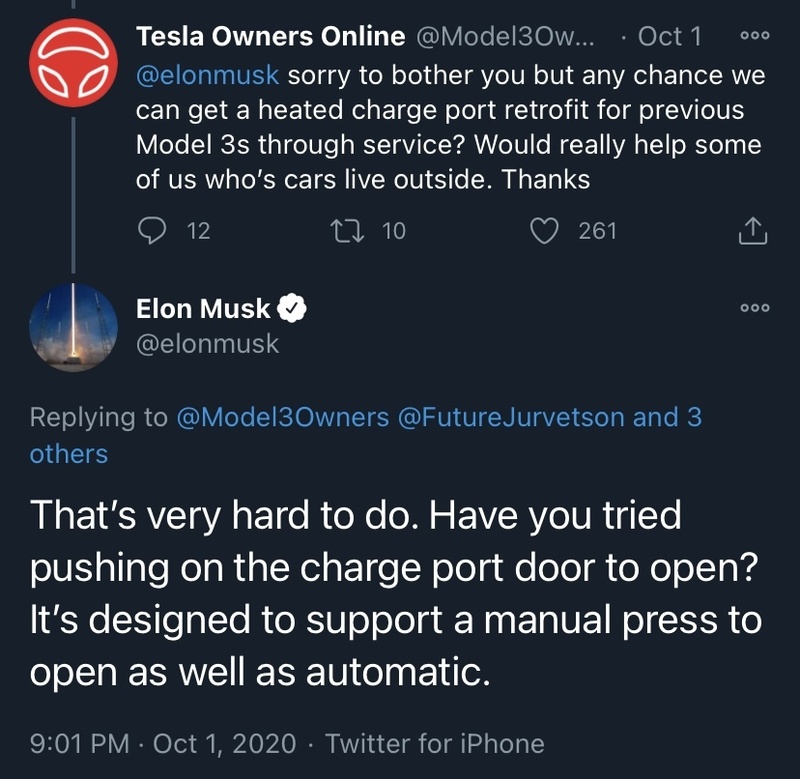Click the Elon Musk display name

203,310
